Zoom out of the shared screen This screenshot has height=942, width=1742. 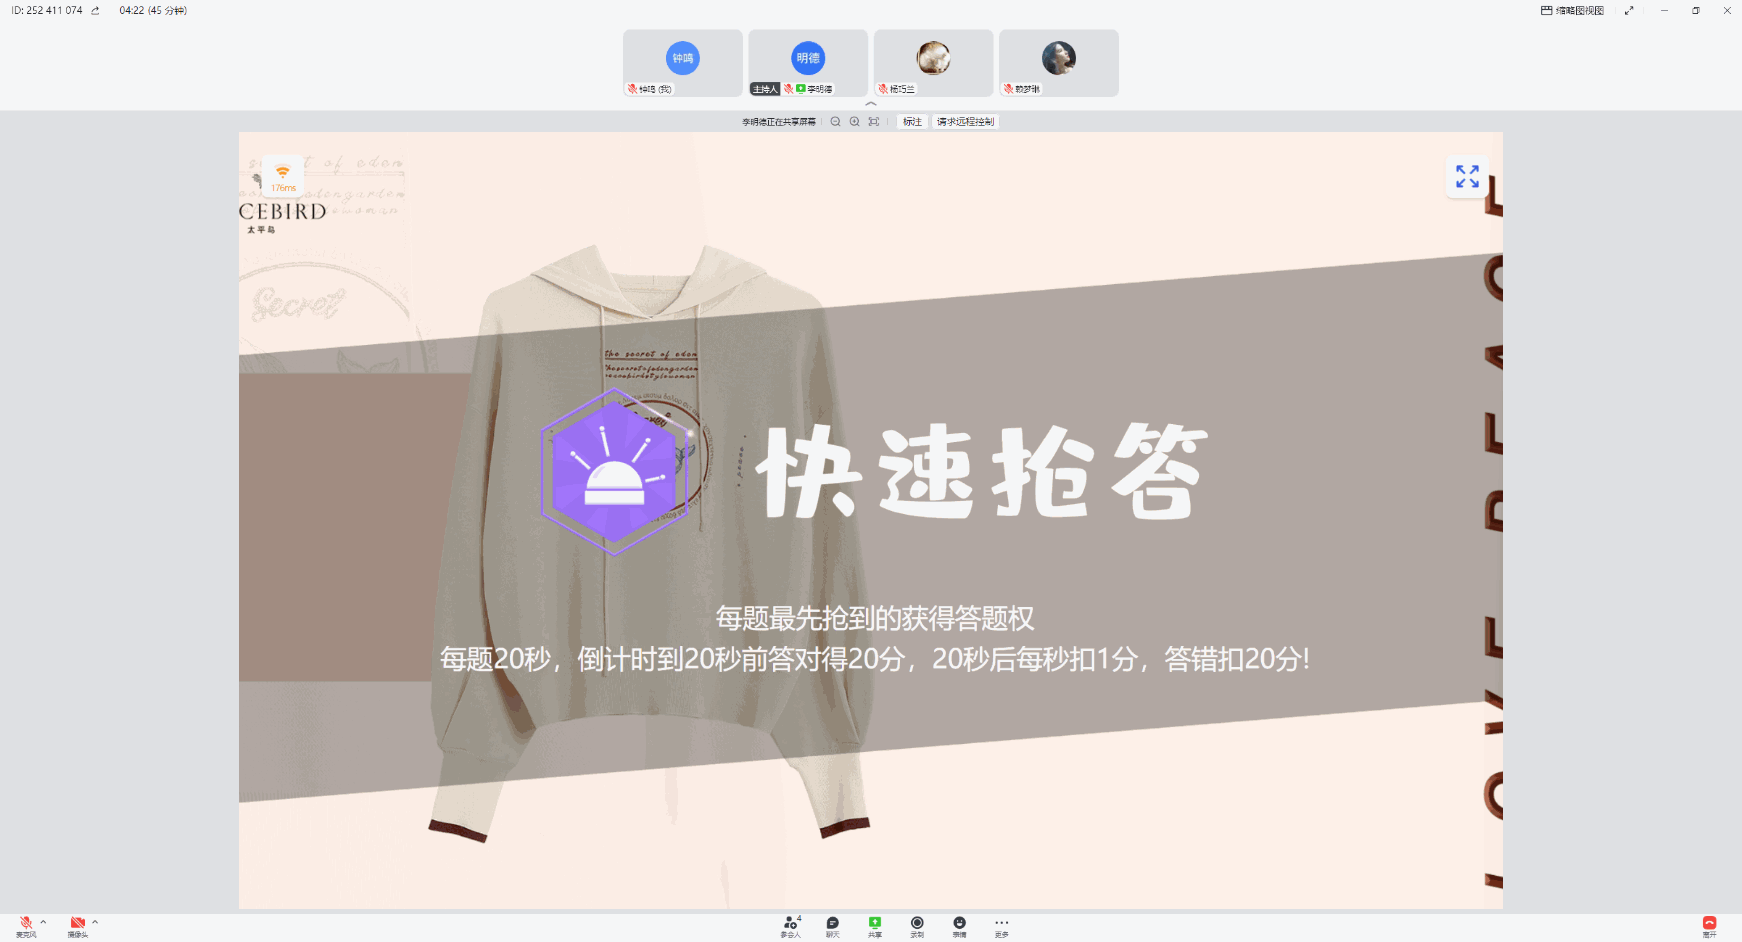pos(835,122)
